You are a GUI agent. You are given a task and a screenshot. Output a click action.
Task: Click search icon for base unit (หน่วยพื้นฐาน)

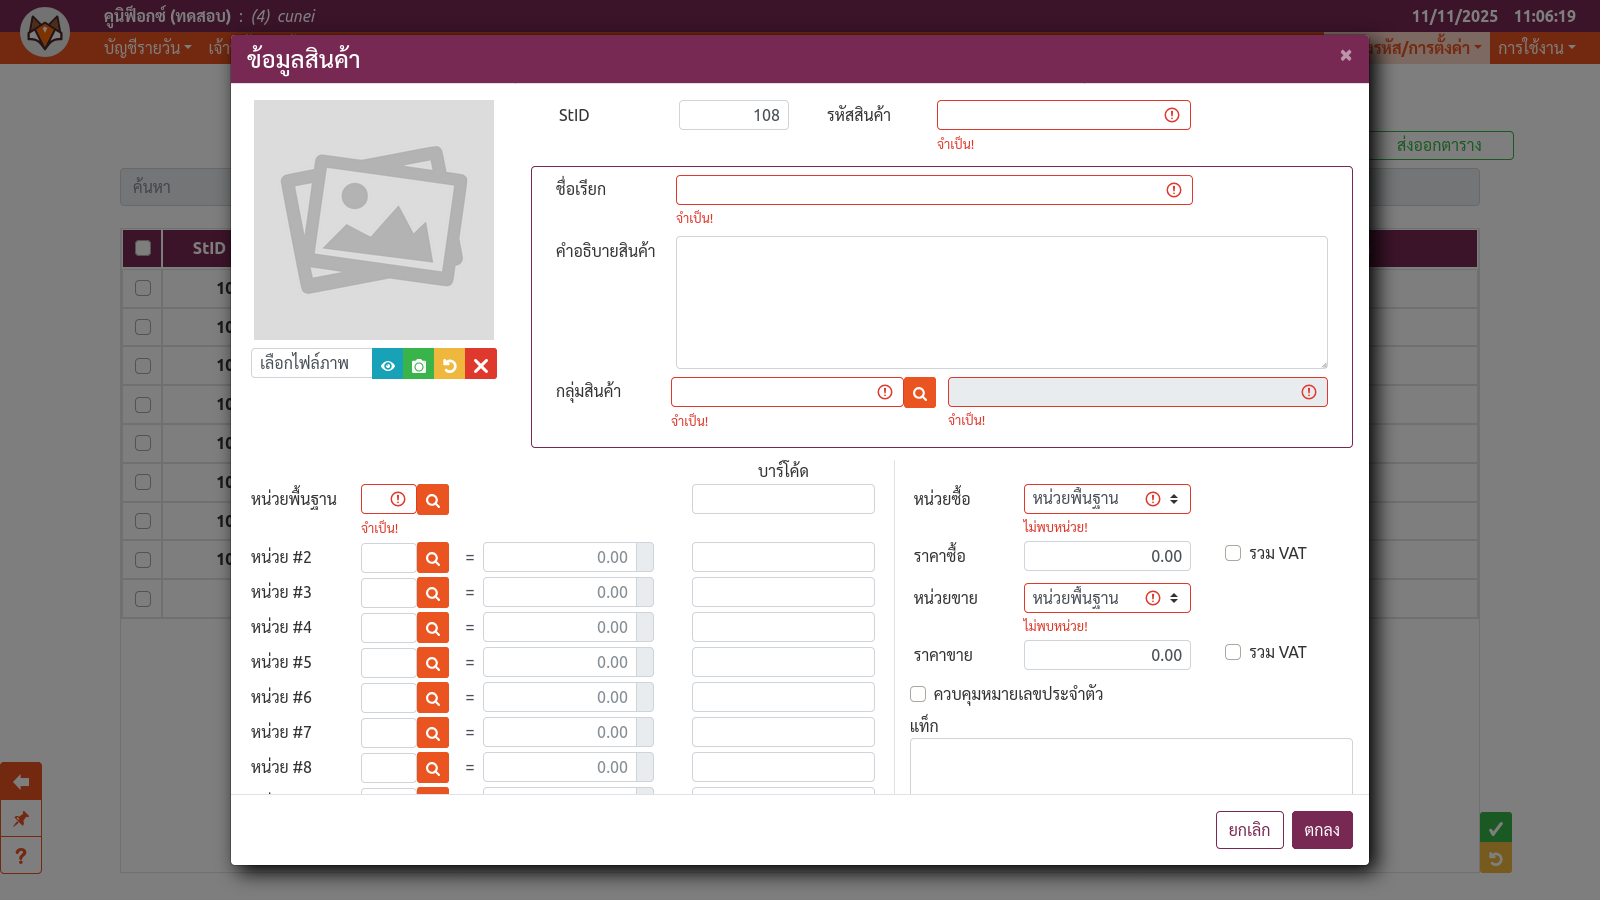pyautogui.click(x=433, y=500)
